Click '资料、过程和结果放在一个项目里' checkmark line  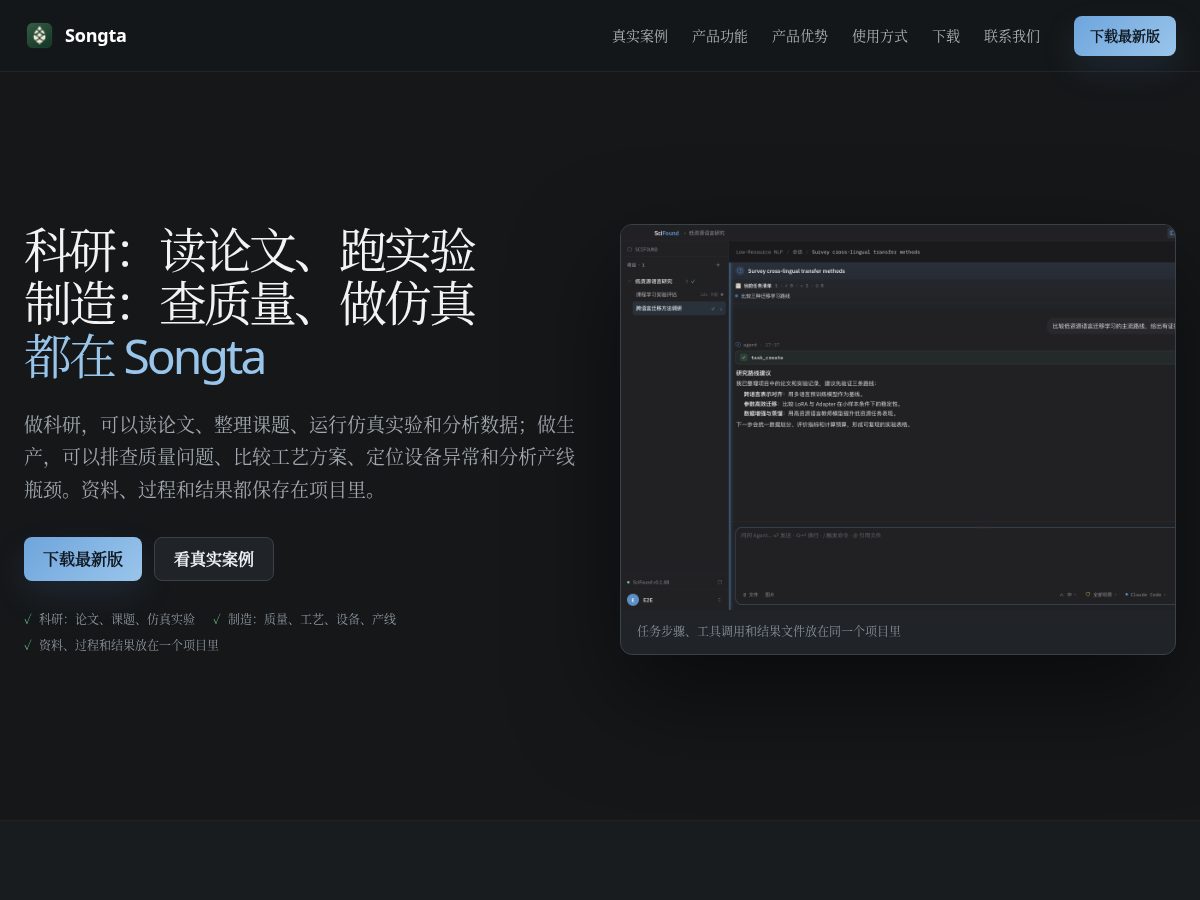[x=122, y=645]
